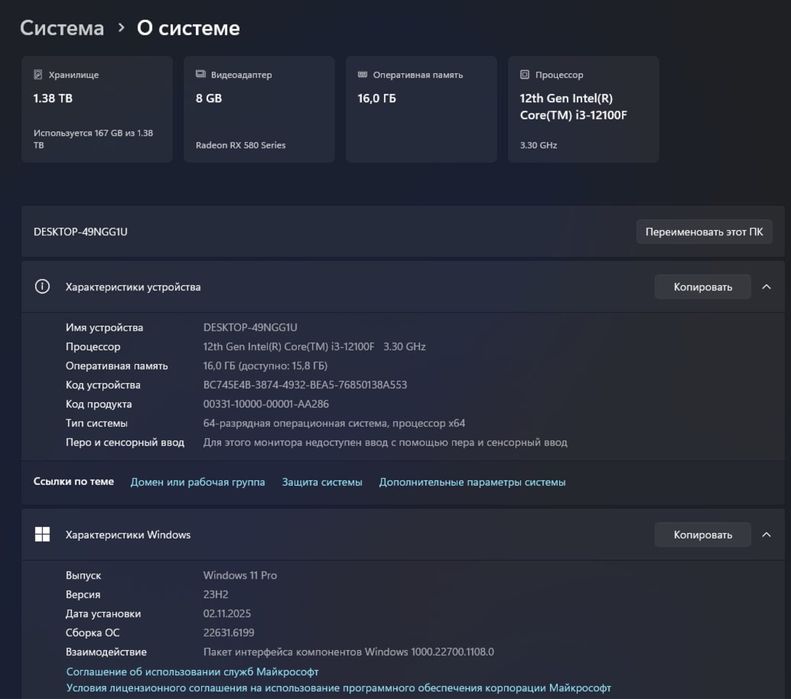Click the processor icon in Процессор card
Screen dimensions: 791x699
tap(525, 75)
